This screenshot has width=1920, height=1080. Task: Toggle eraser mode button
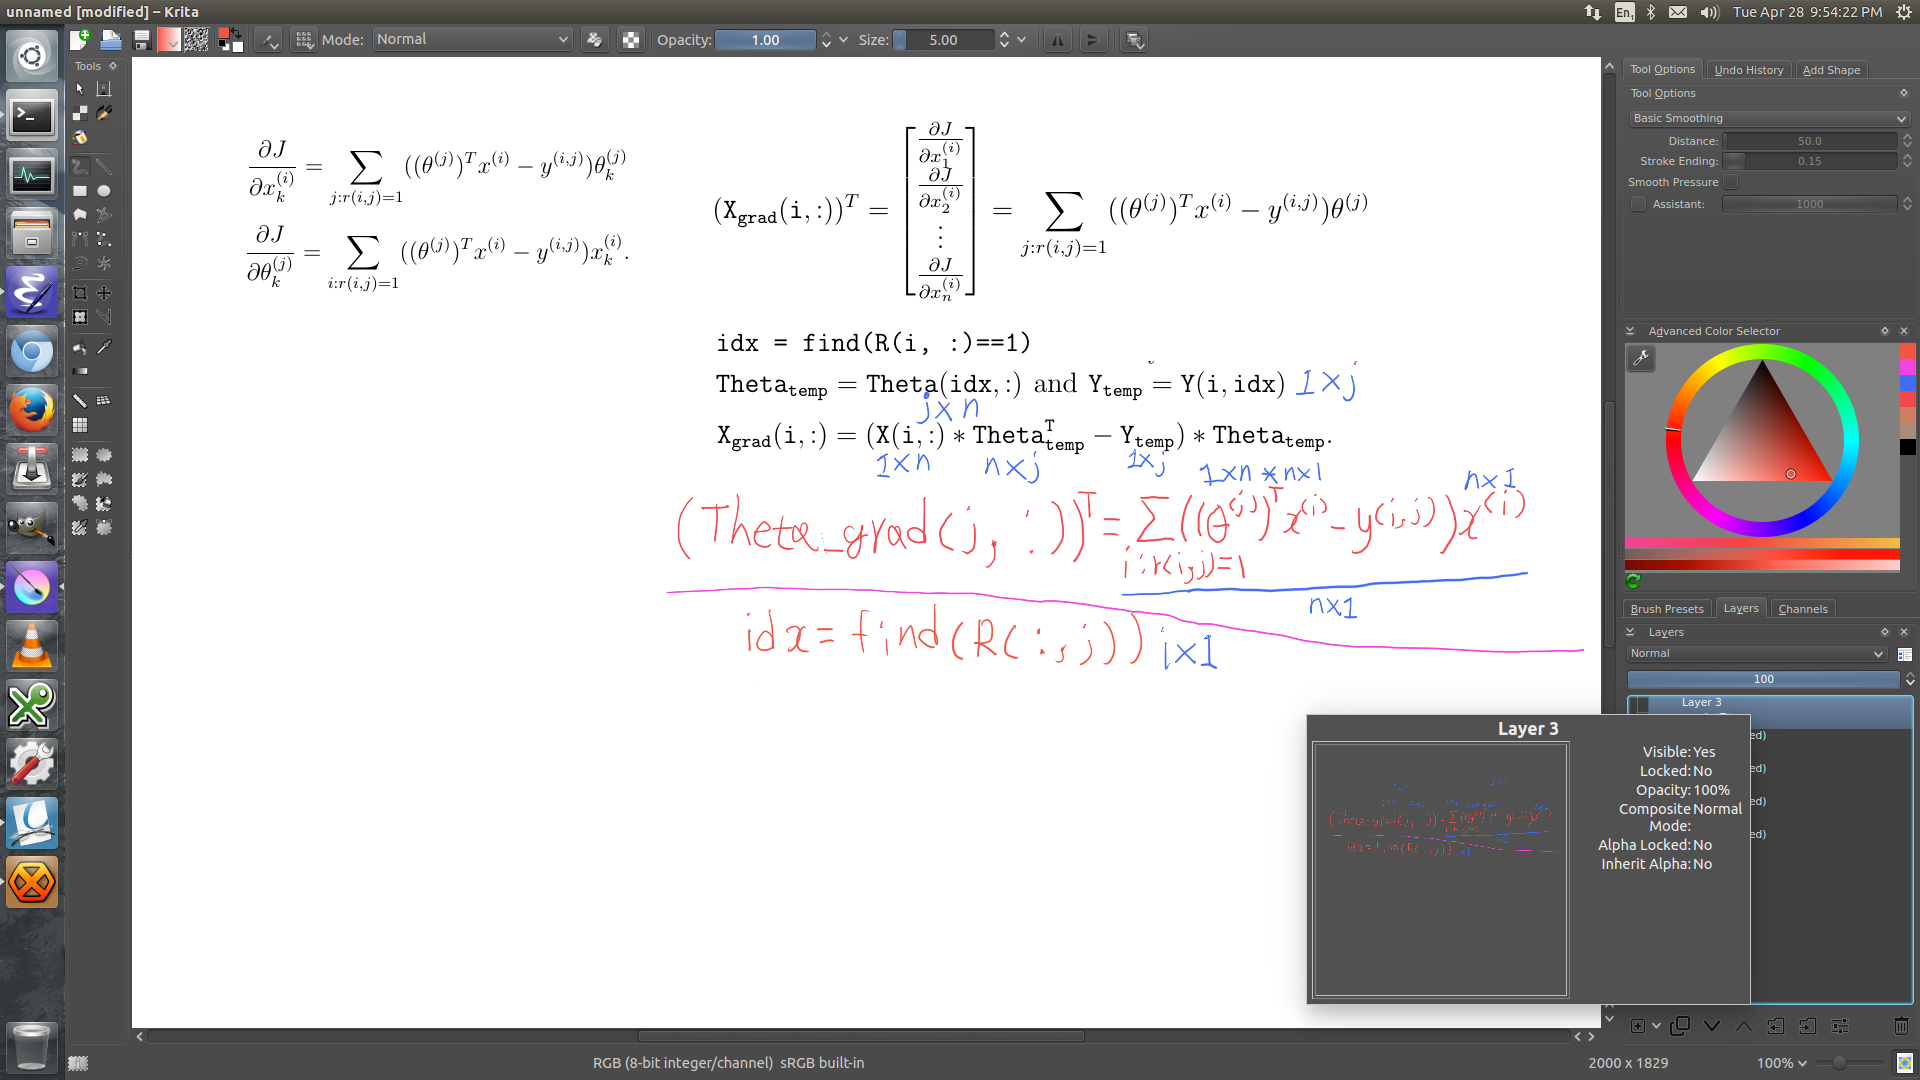coord(594,40)
